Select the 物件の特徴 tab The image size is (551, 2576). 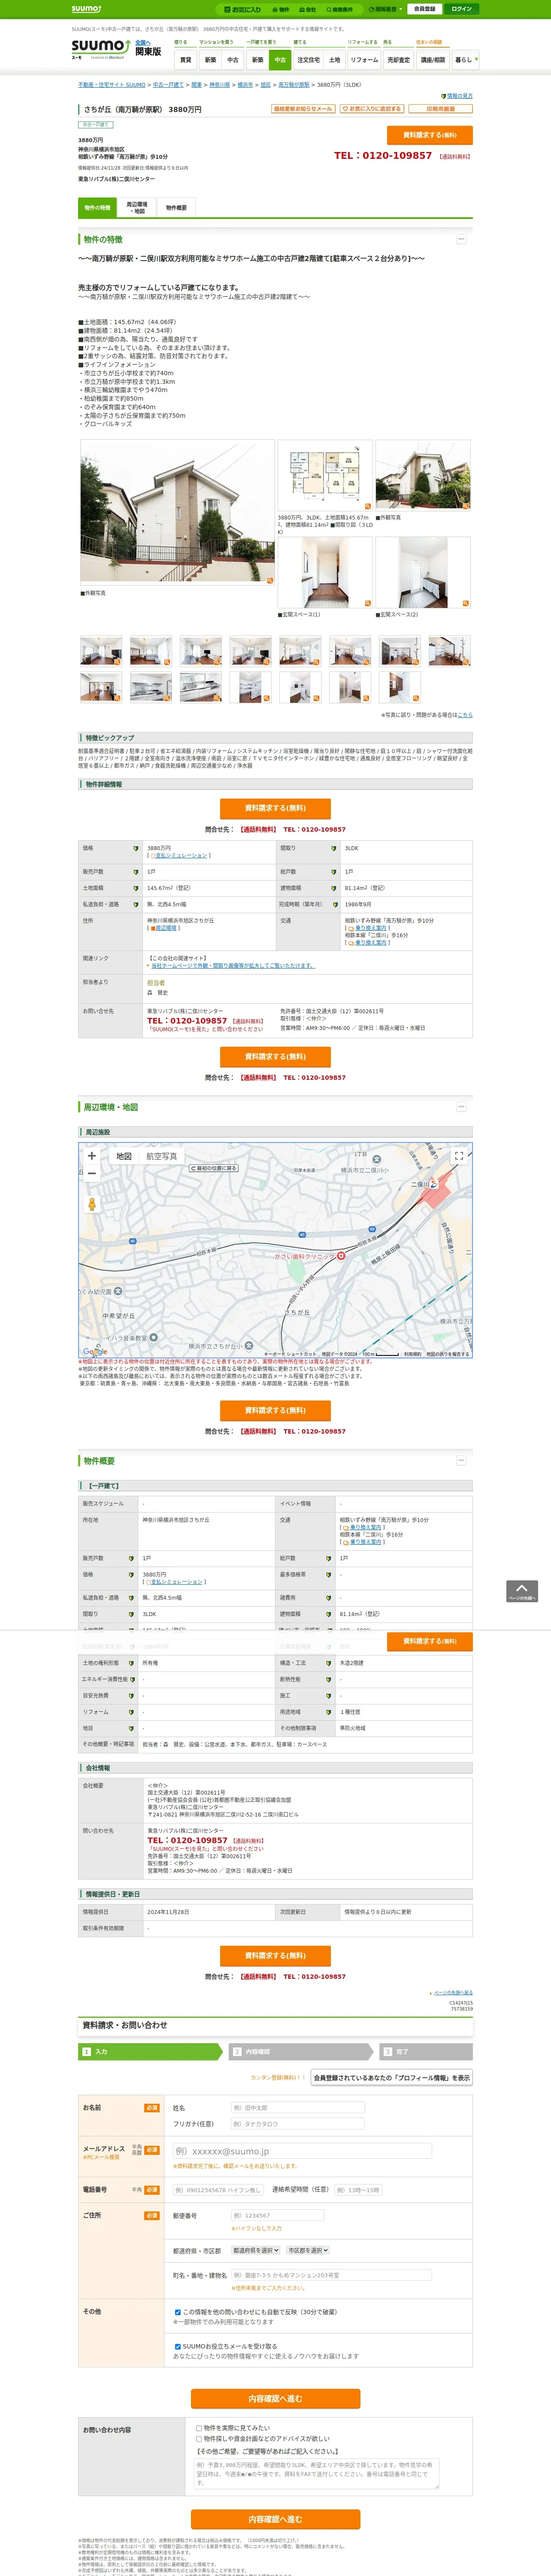(x=97, y=207)
